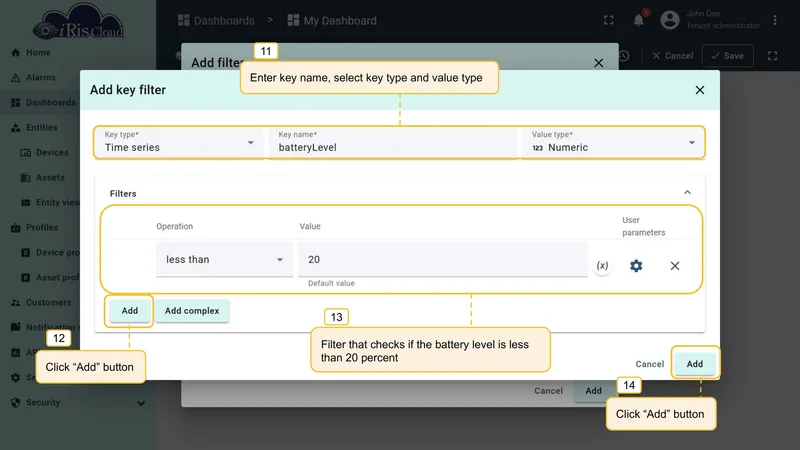Open Alarms in the sidebar
Viewport: 800px width, 450px height.
point(41,78)
